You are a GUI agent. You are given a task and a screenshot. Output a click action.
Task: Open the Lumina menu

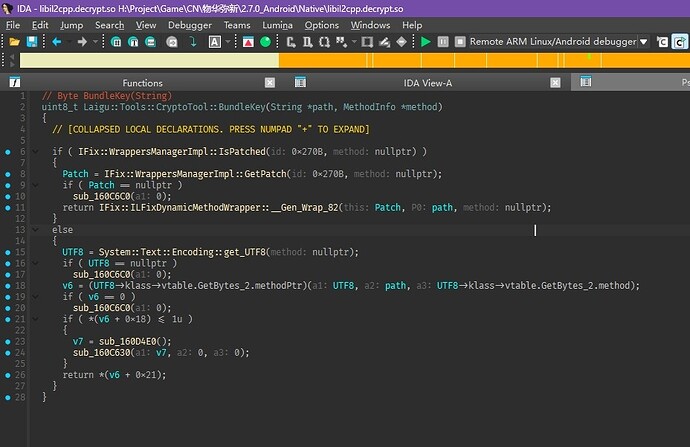click(277, 25)
